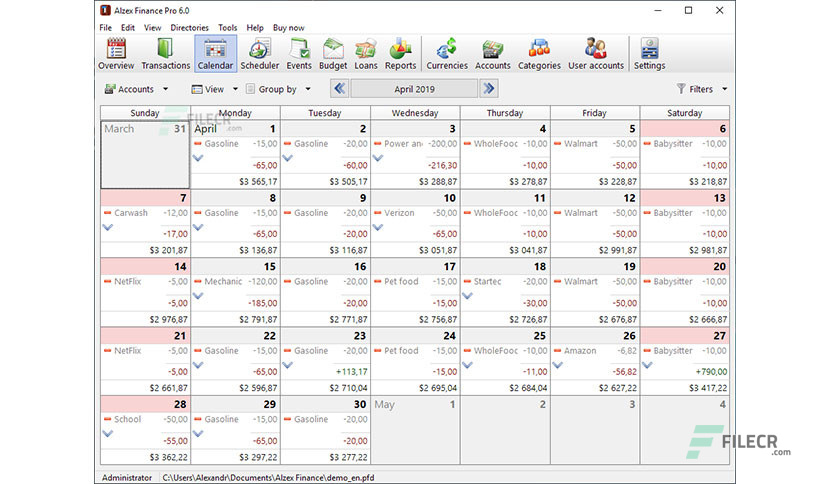This screenshot has width=836, height=484.
Task: Click the Wednesday column header
Action: pos(415,113)
